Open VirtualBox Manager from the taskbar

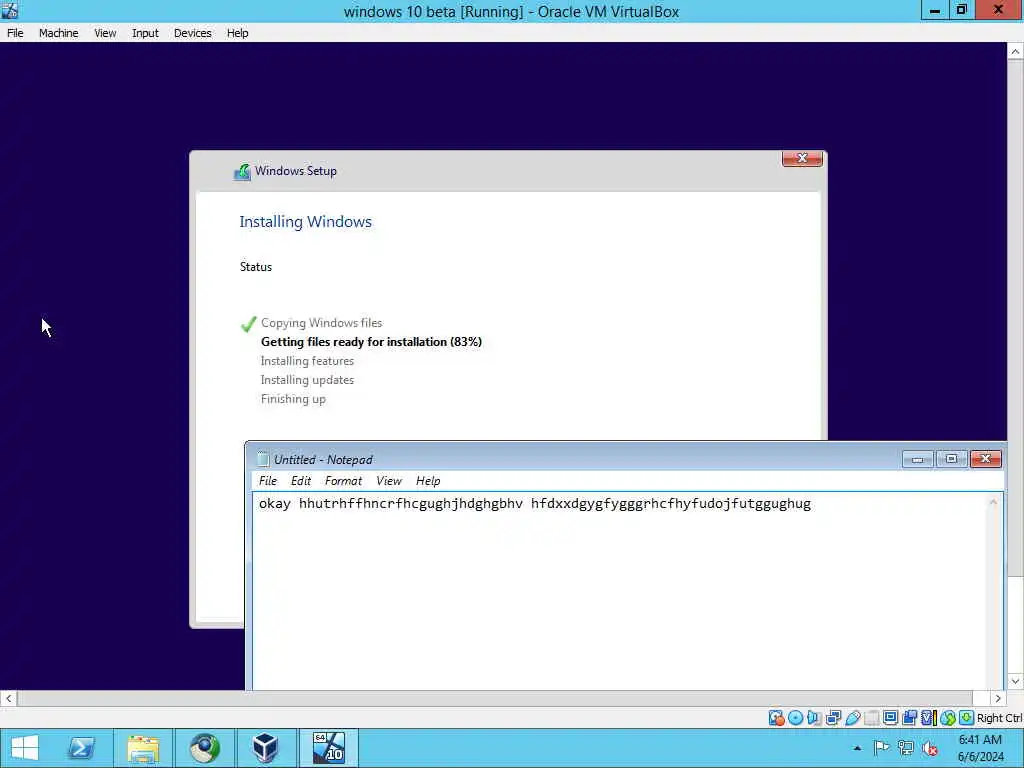(x=266, y=748)
